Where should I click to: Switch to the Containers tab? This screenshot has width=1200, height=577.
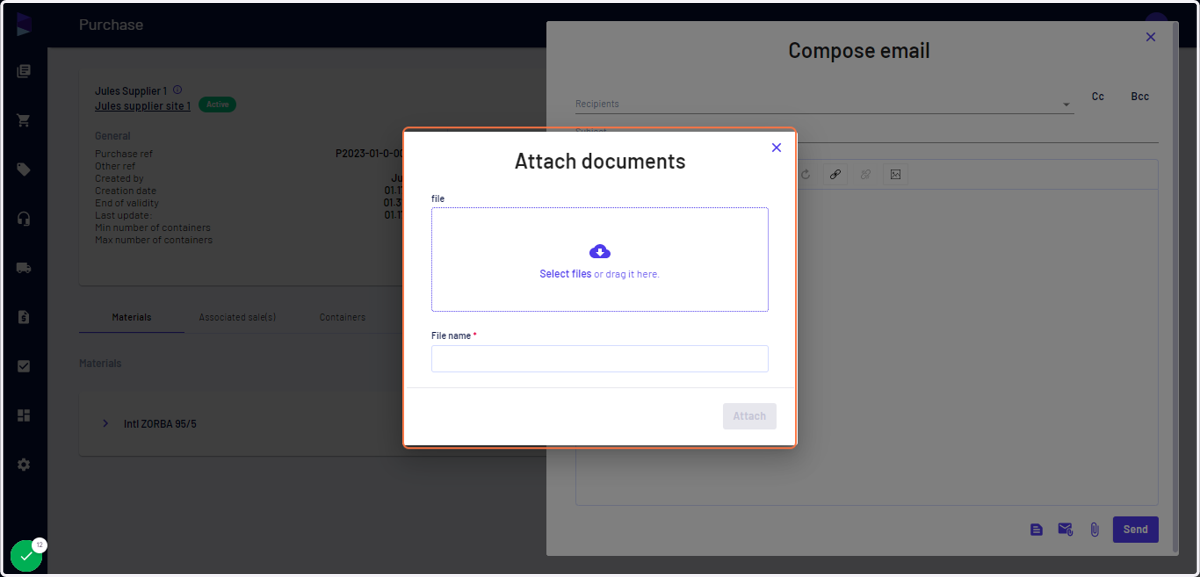[x=343, y=317]
